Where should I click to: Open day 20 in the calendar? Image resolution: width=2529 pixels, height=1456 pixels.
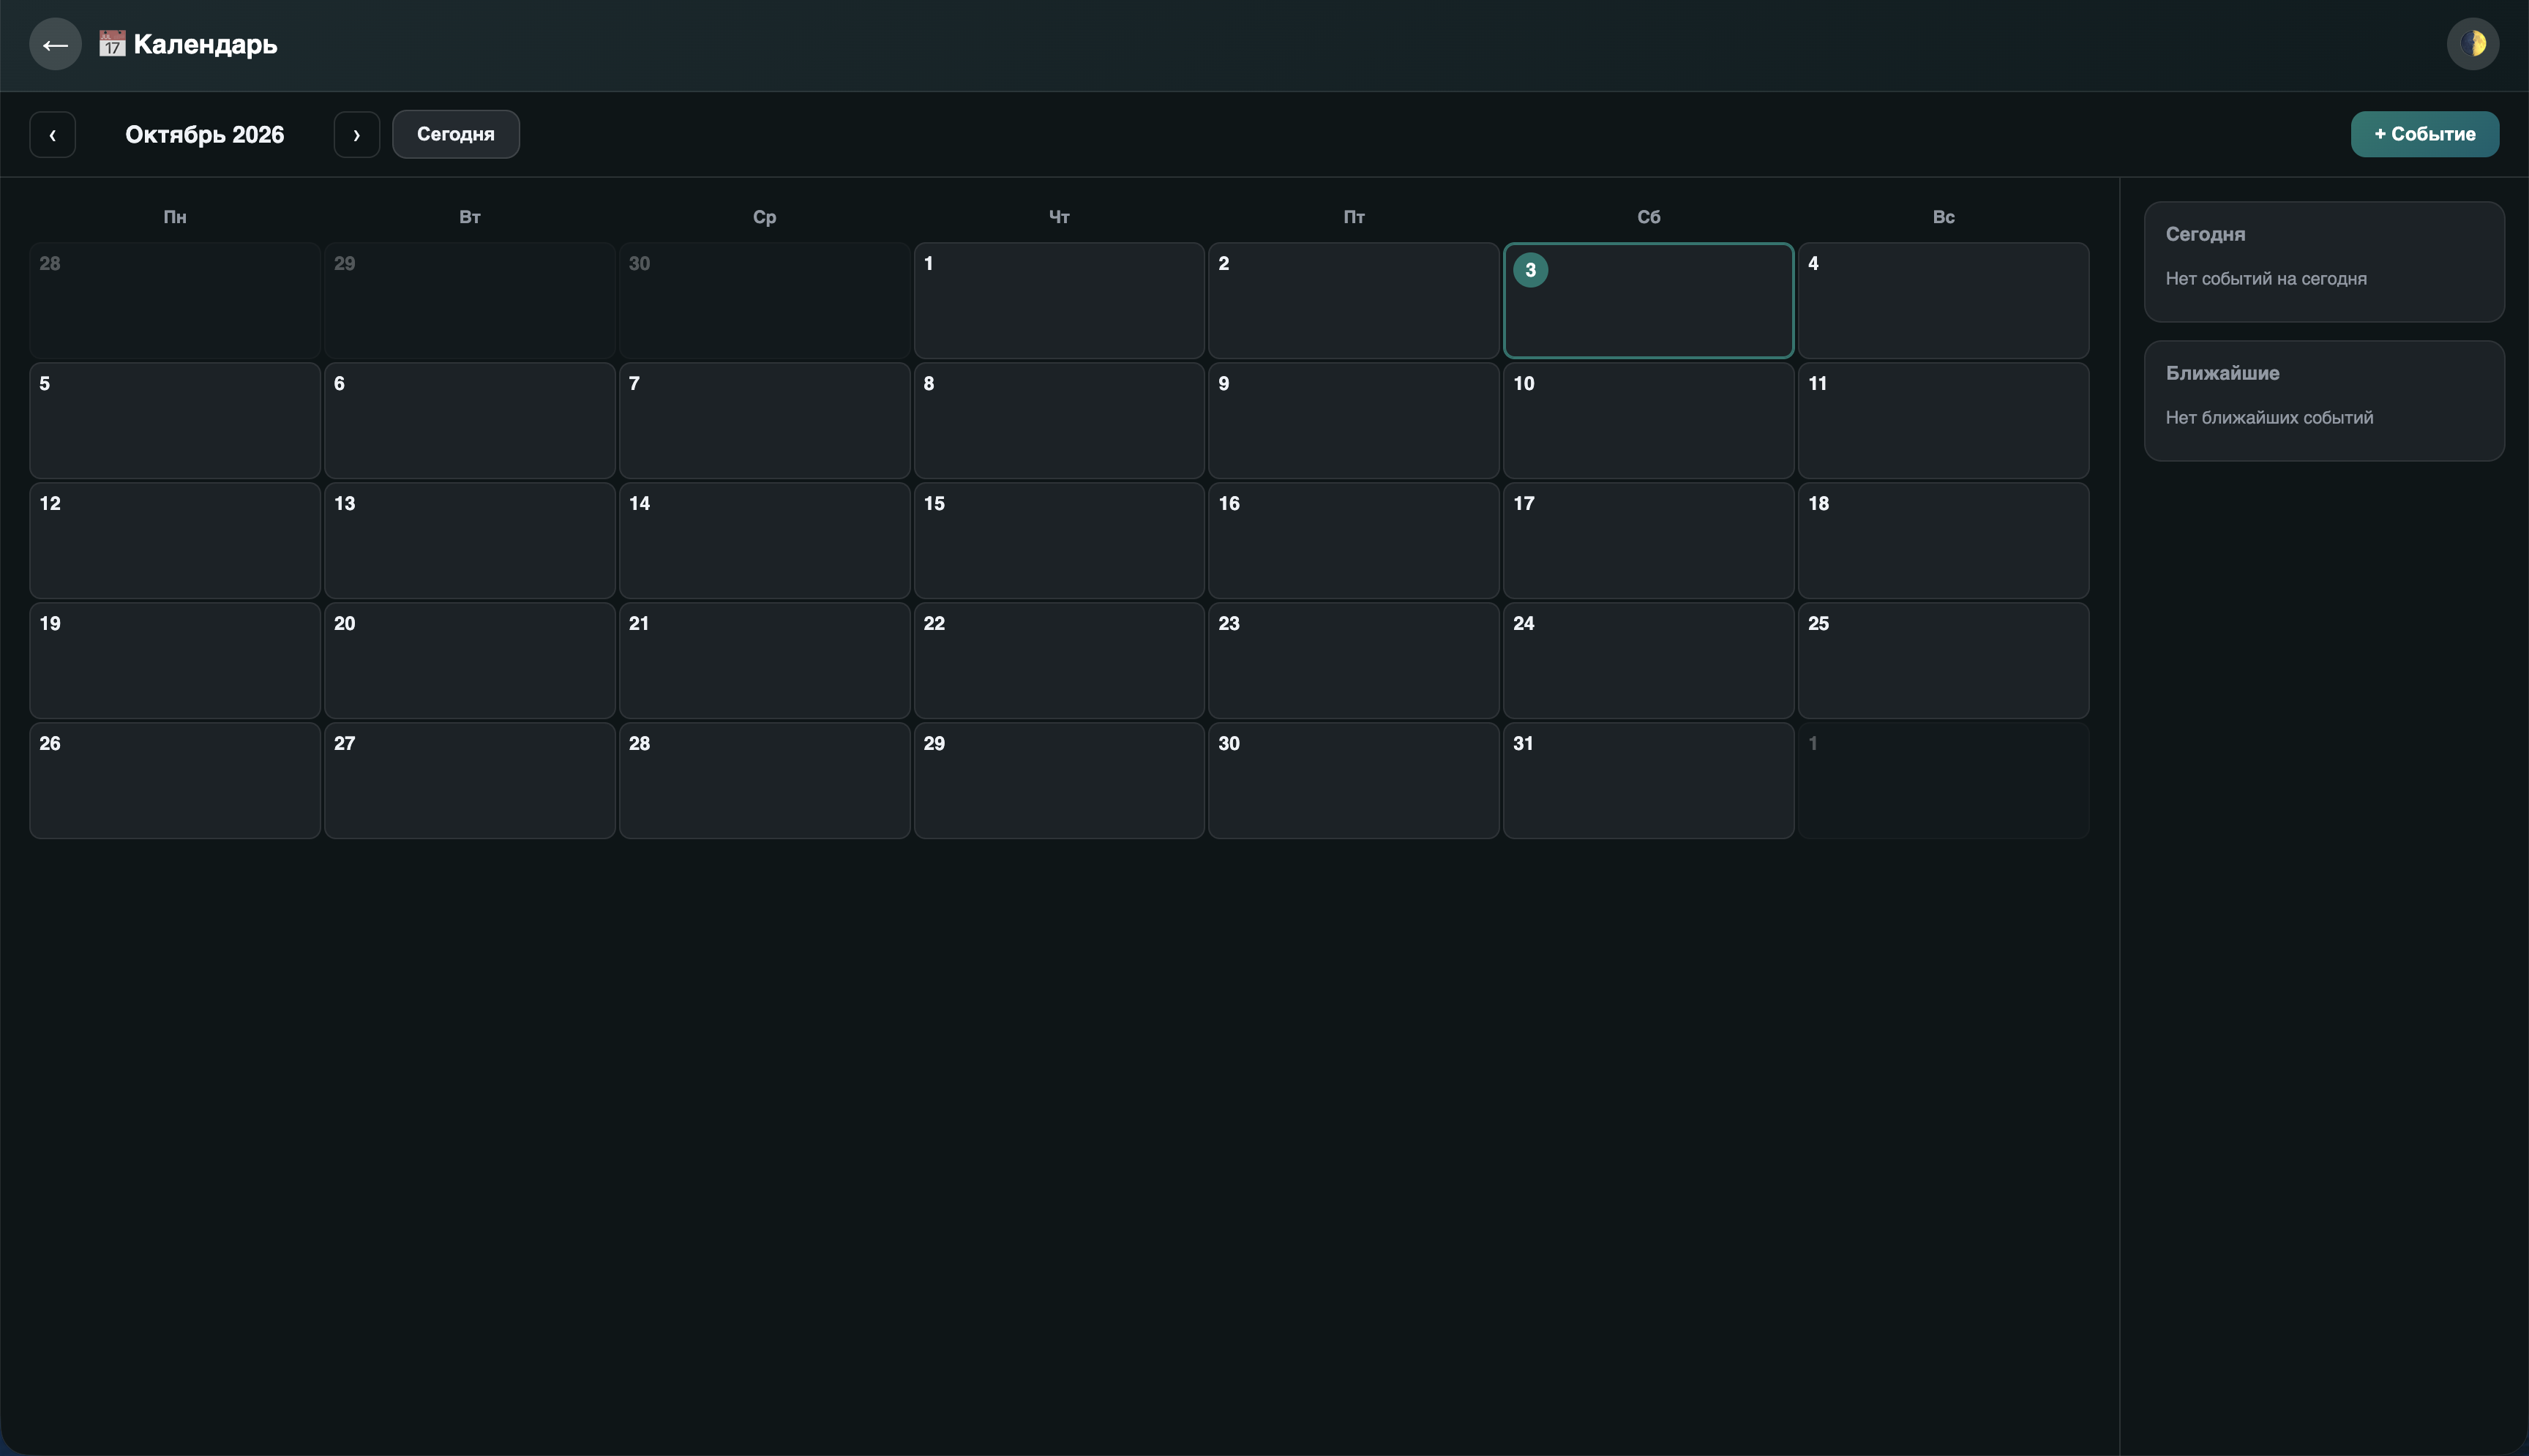point(469,660)
